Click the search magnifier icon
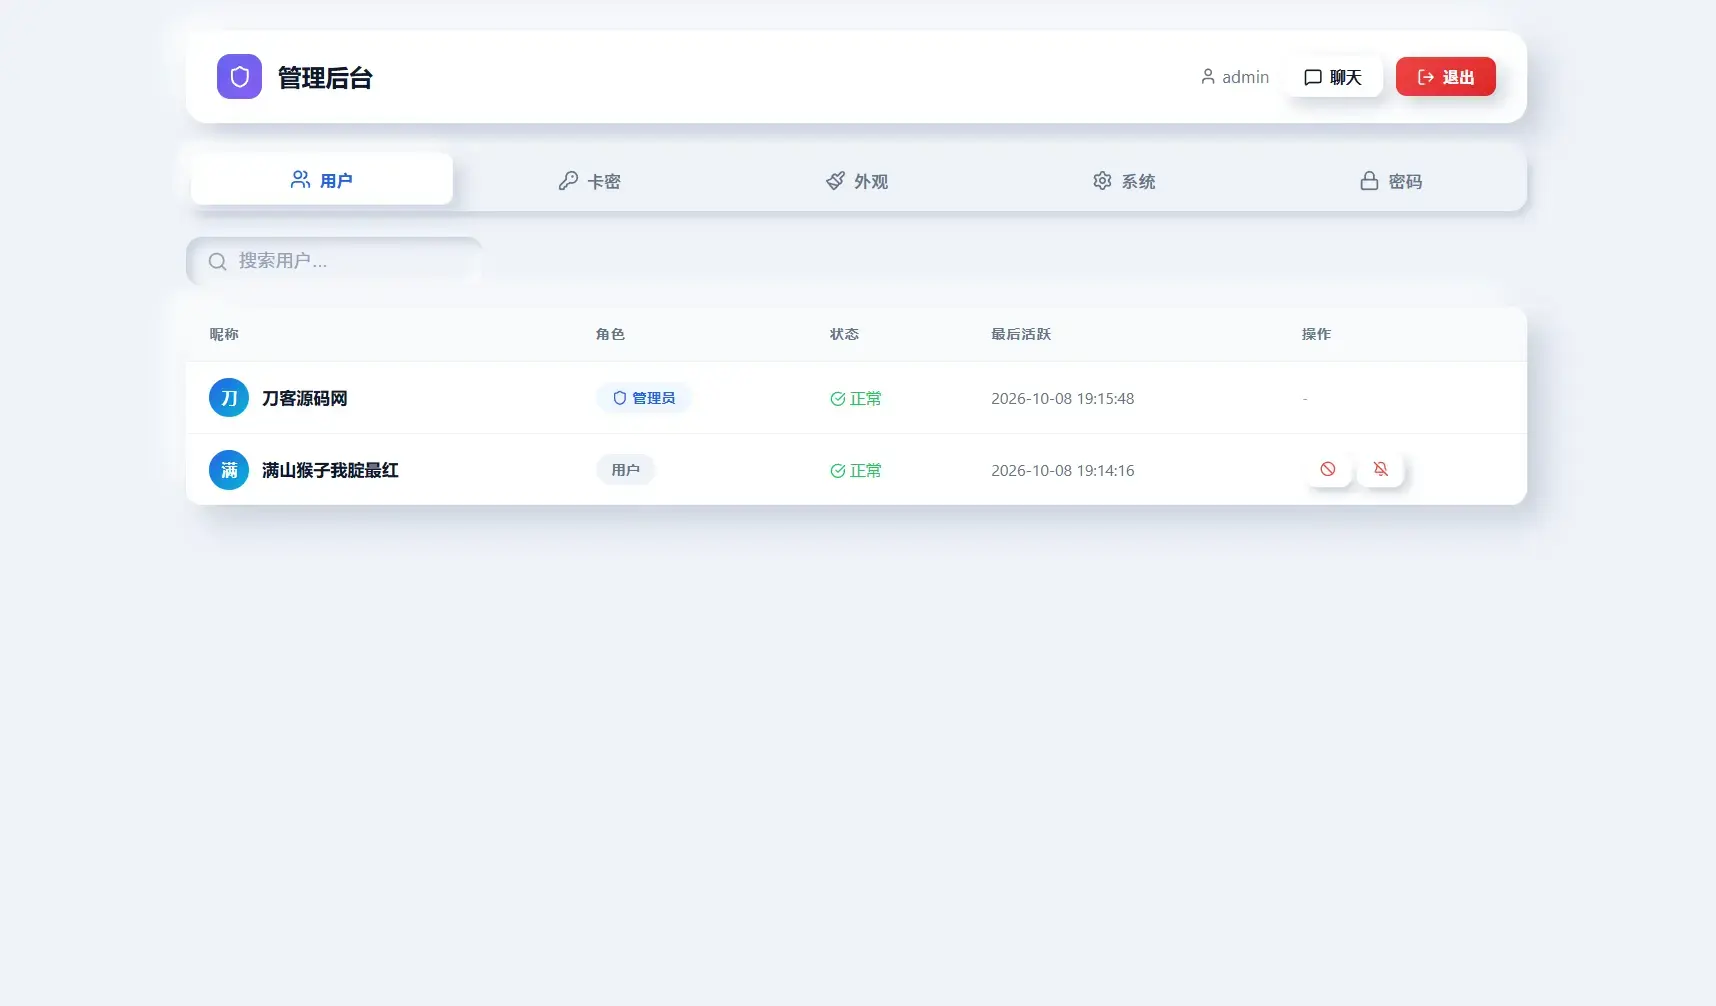Viewport: 1716px width, 1006px height. 217,262
